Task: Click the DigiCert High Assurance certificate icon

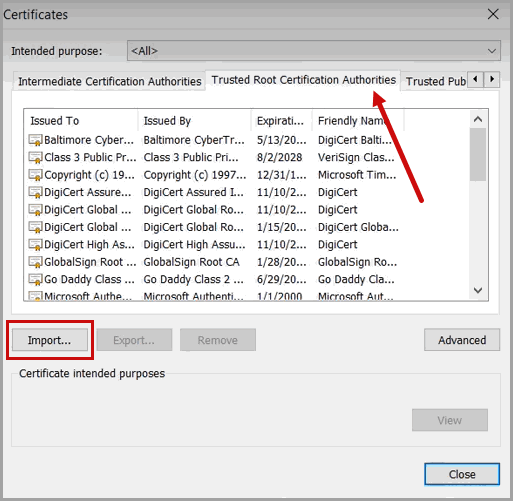Action: 35,245
